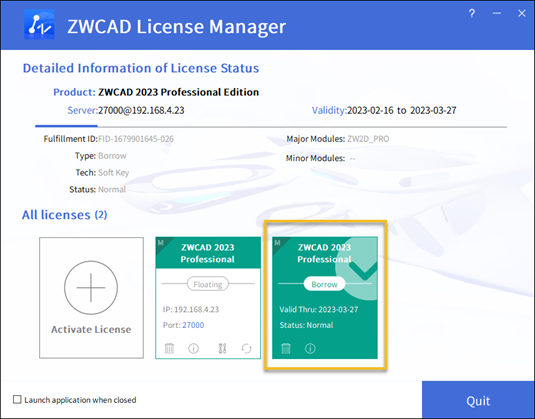The image size is (535, 419).
Task: Enable Launch application when closed checkbox
Action: (17, 400)
